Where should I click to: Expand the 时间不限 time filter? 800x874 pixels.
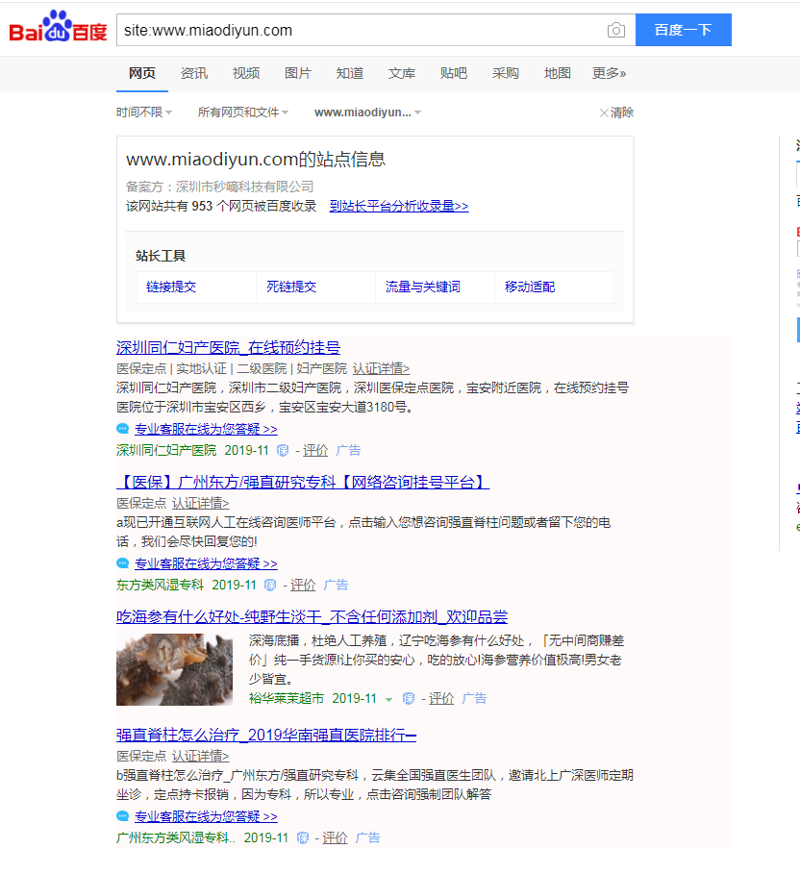(x=144, y=113)
